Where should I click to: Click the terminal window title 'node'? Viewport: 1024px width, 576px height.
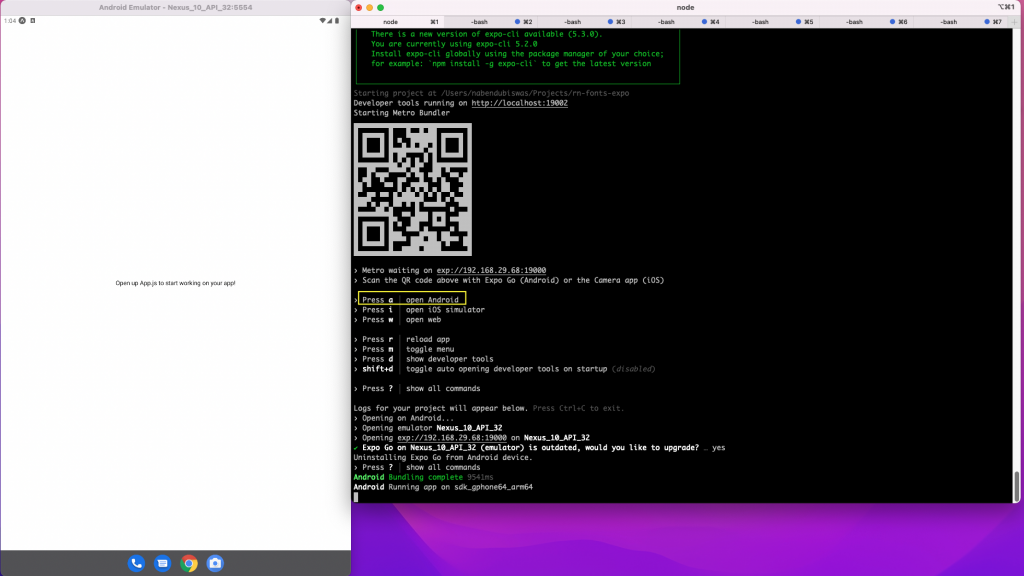click(686, 7)
